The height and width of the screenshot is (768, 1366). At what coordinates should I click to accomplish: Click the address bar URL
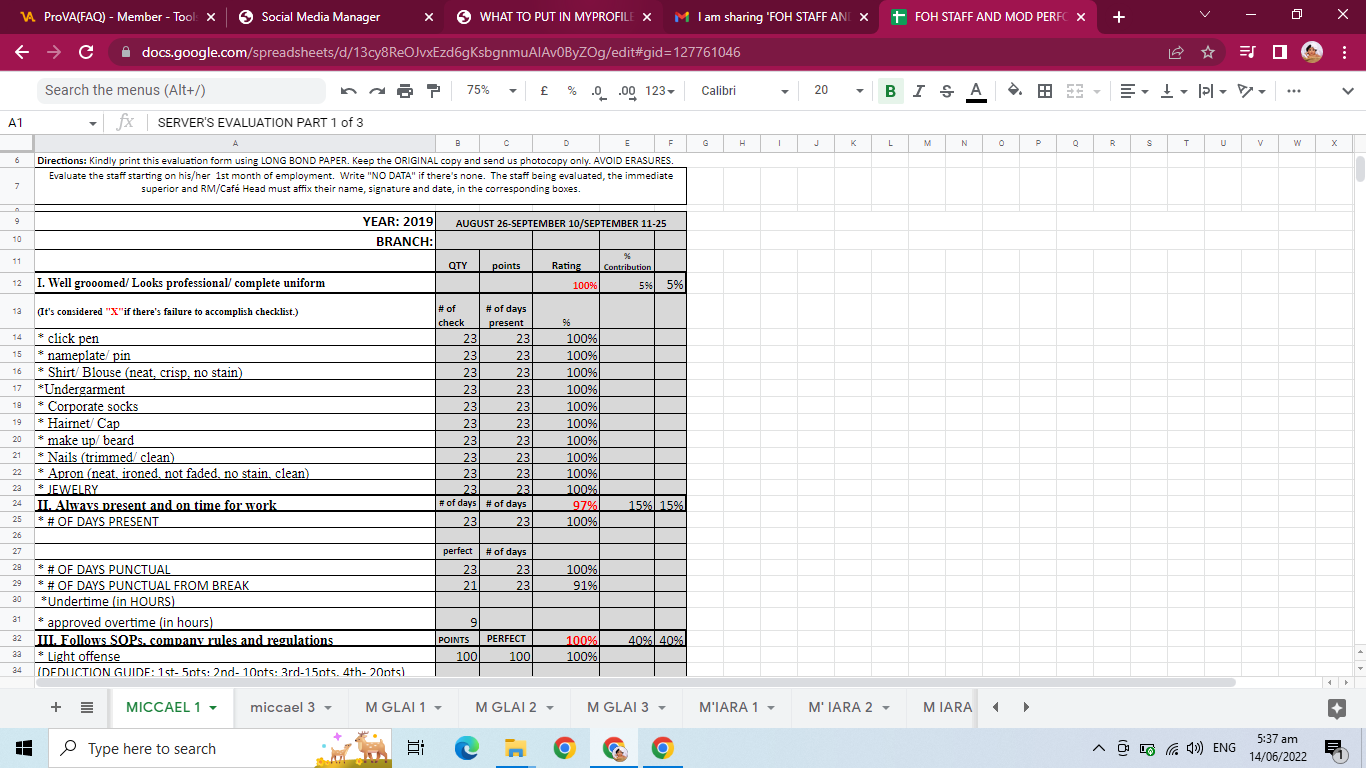(441, 52)
